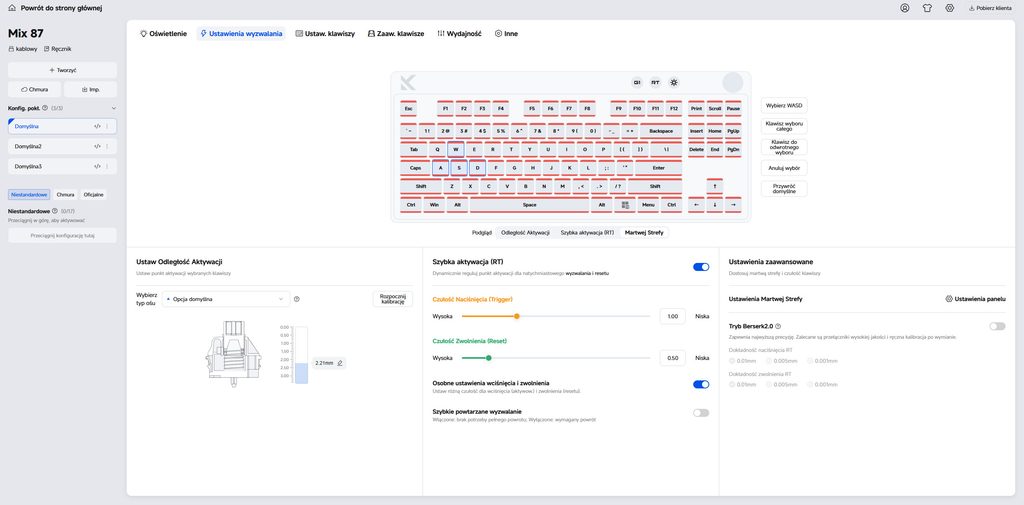Enable the Tryb Berserk2.0 switch
Viewport: 1024px width, 505px height.
click(x=997, y=326)
